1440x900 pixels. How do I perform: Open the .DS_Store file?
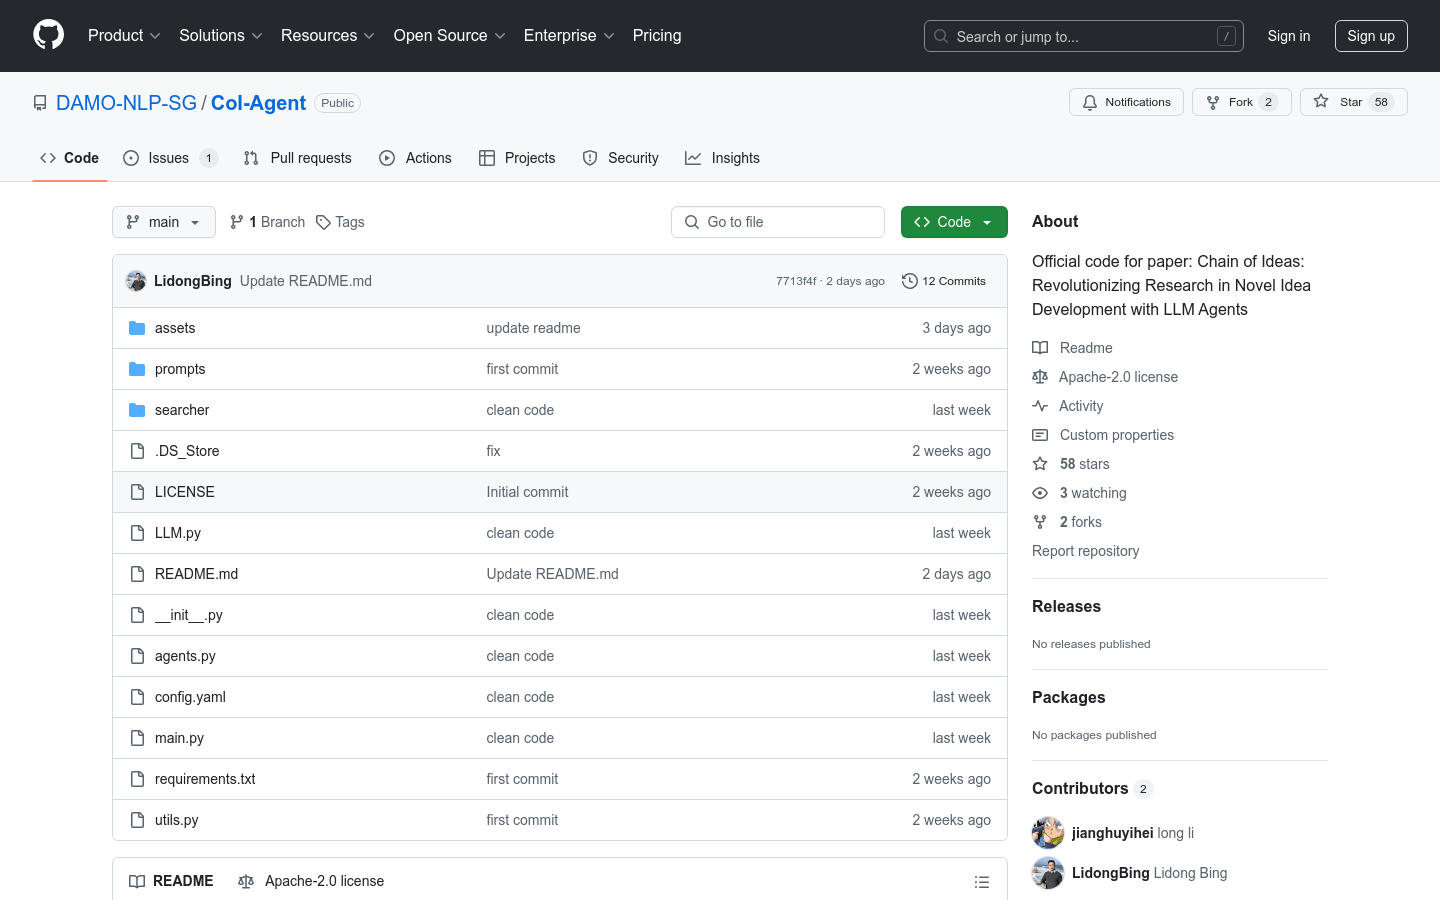[187, 451]
